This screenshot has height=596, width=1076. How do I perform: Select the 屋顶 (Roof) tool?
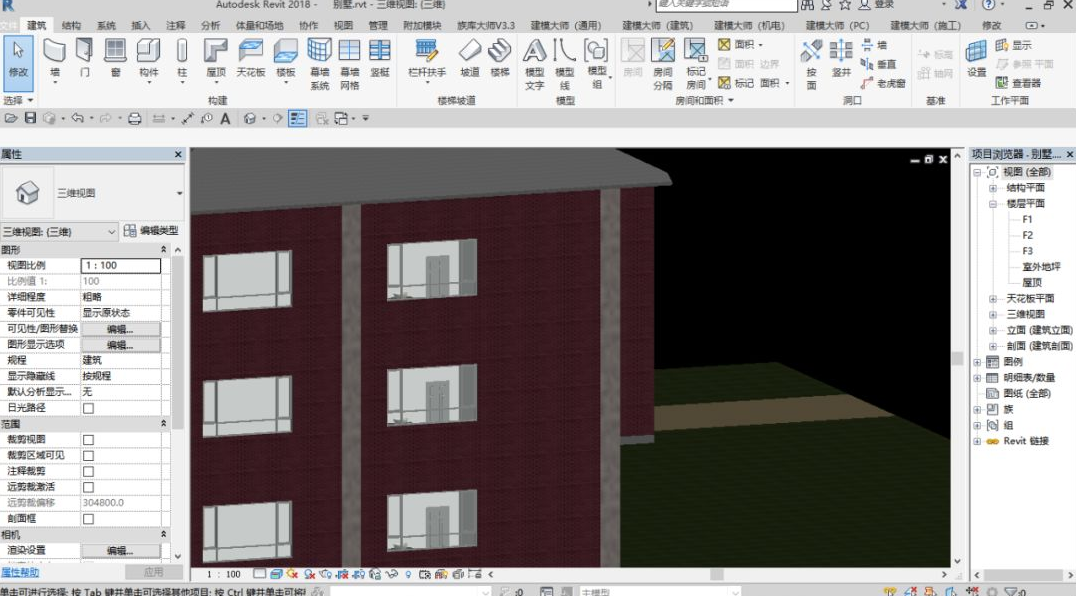pos(215,58)
